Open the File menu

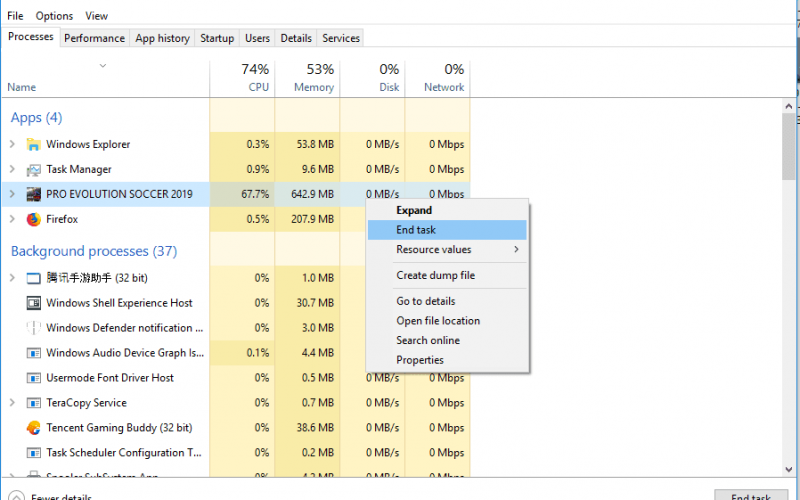(x=15, y=16)
